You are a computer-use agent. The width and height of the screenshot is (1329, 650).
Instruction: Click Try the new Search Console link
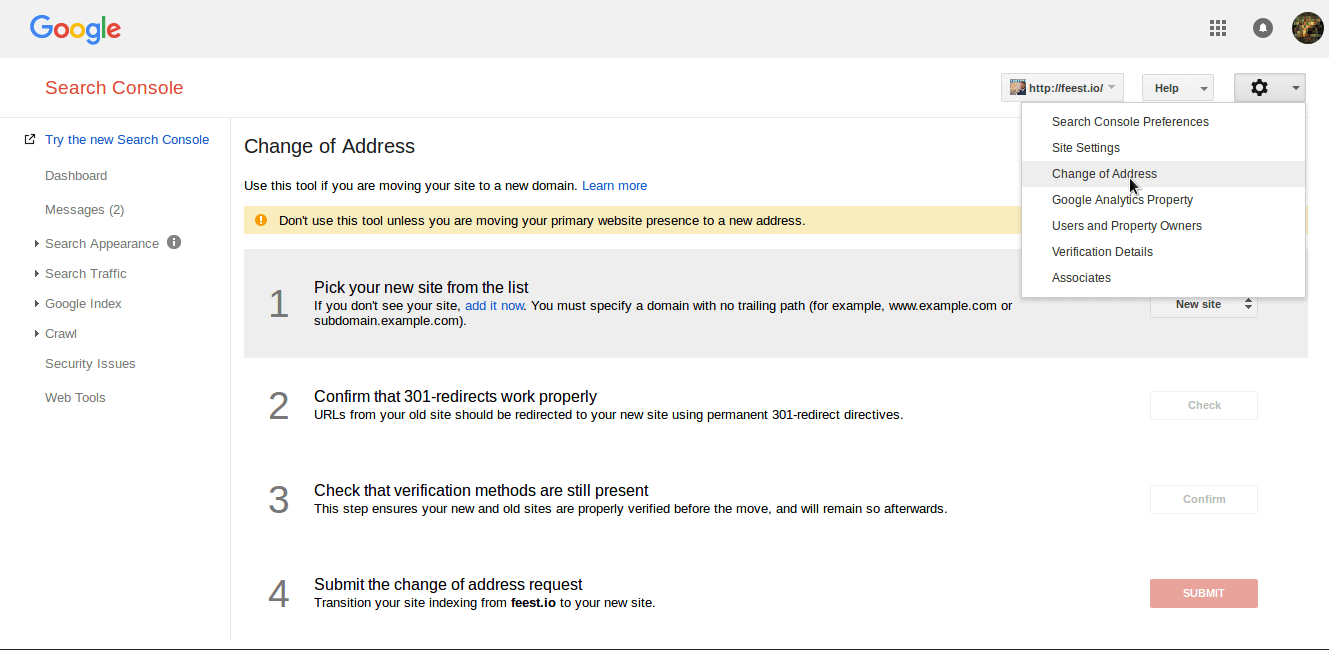pos(127,139)
